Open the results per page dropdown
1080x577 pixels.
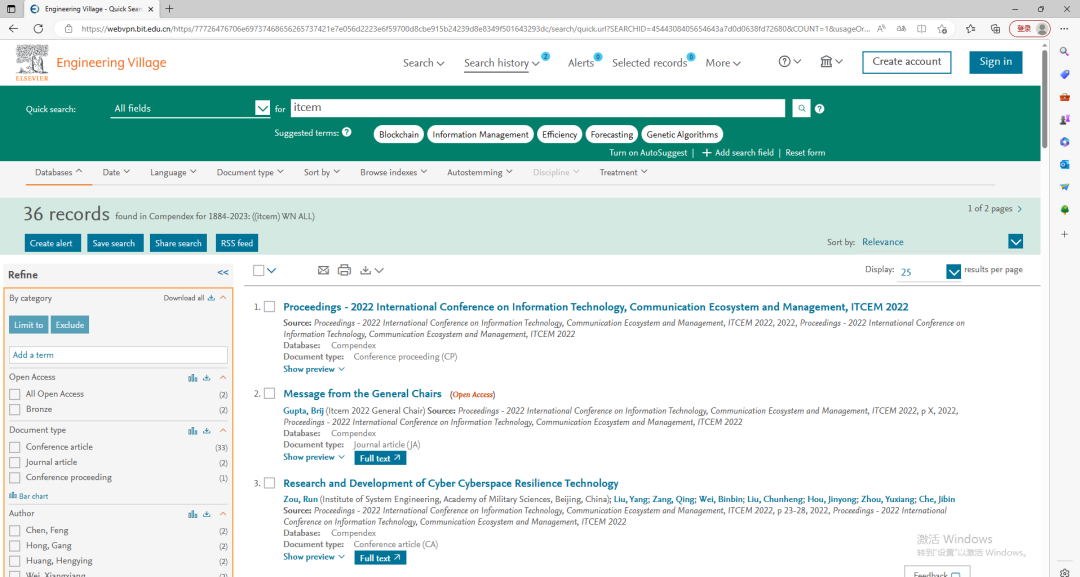(953, 272)
